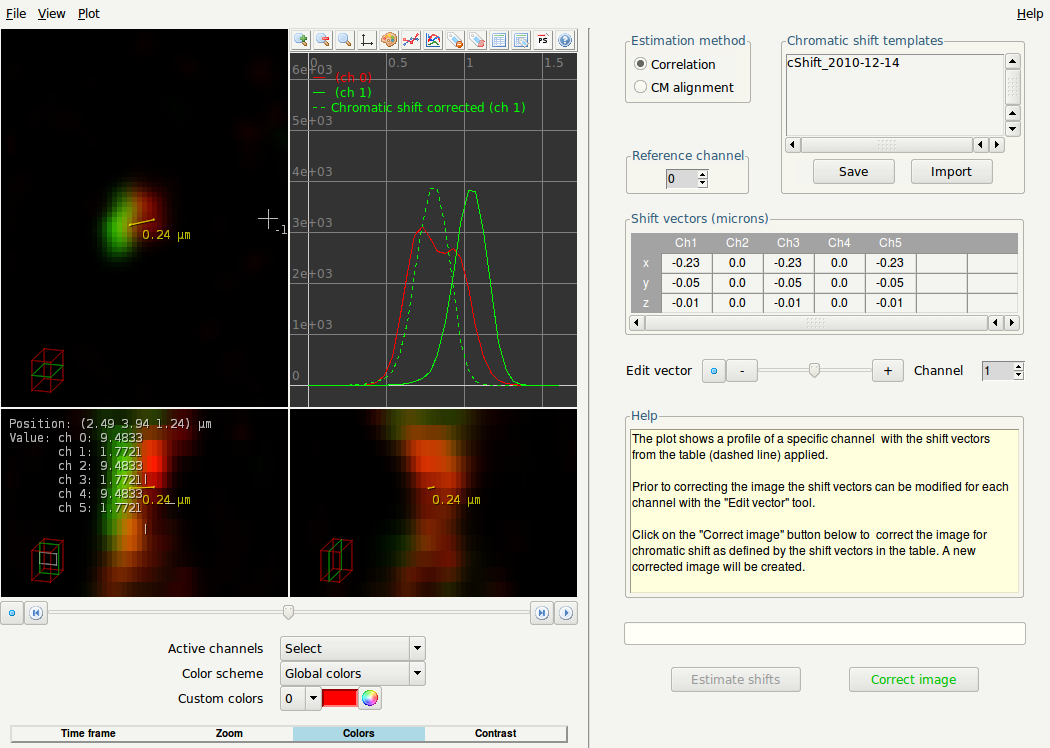Select the Correlation estimation method
1050x748 pixels.
[x=641, y=64]
